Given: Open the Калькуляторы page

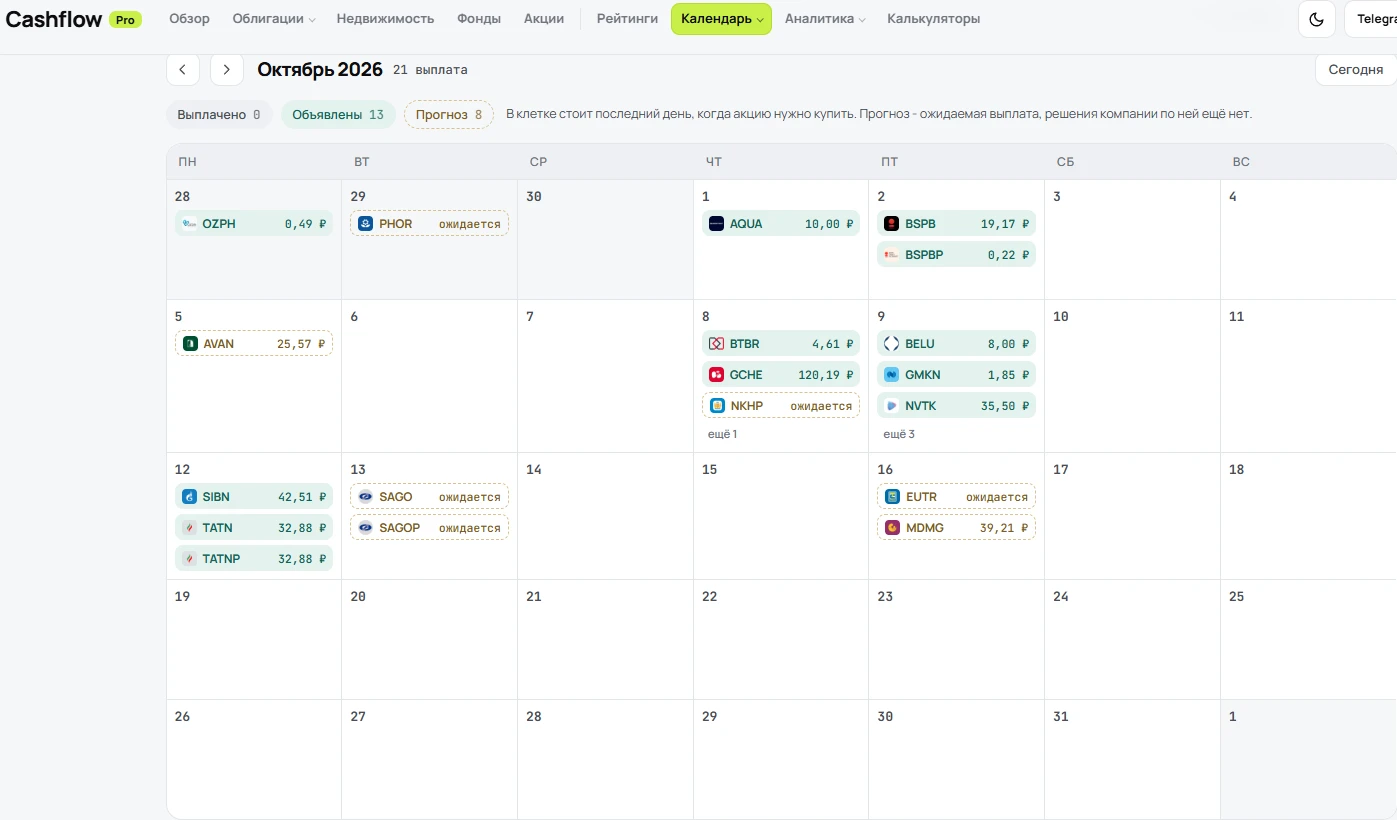Looking at the screenshot, I should [x=933, y=19].
